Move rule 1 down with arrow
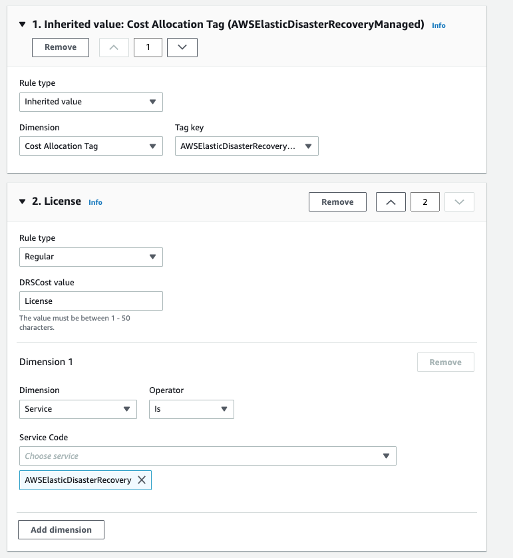Screen dimensions: 514x558 182,47
